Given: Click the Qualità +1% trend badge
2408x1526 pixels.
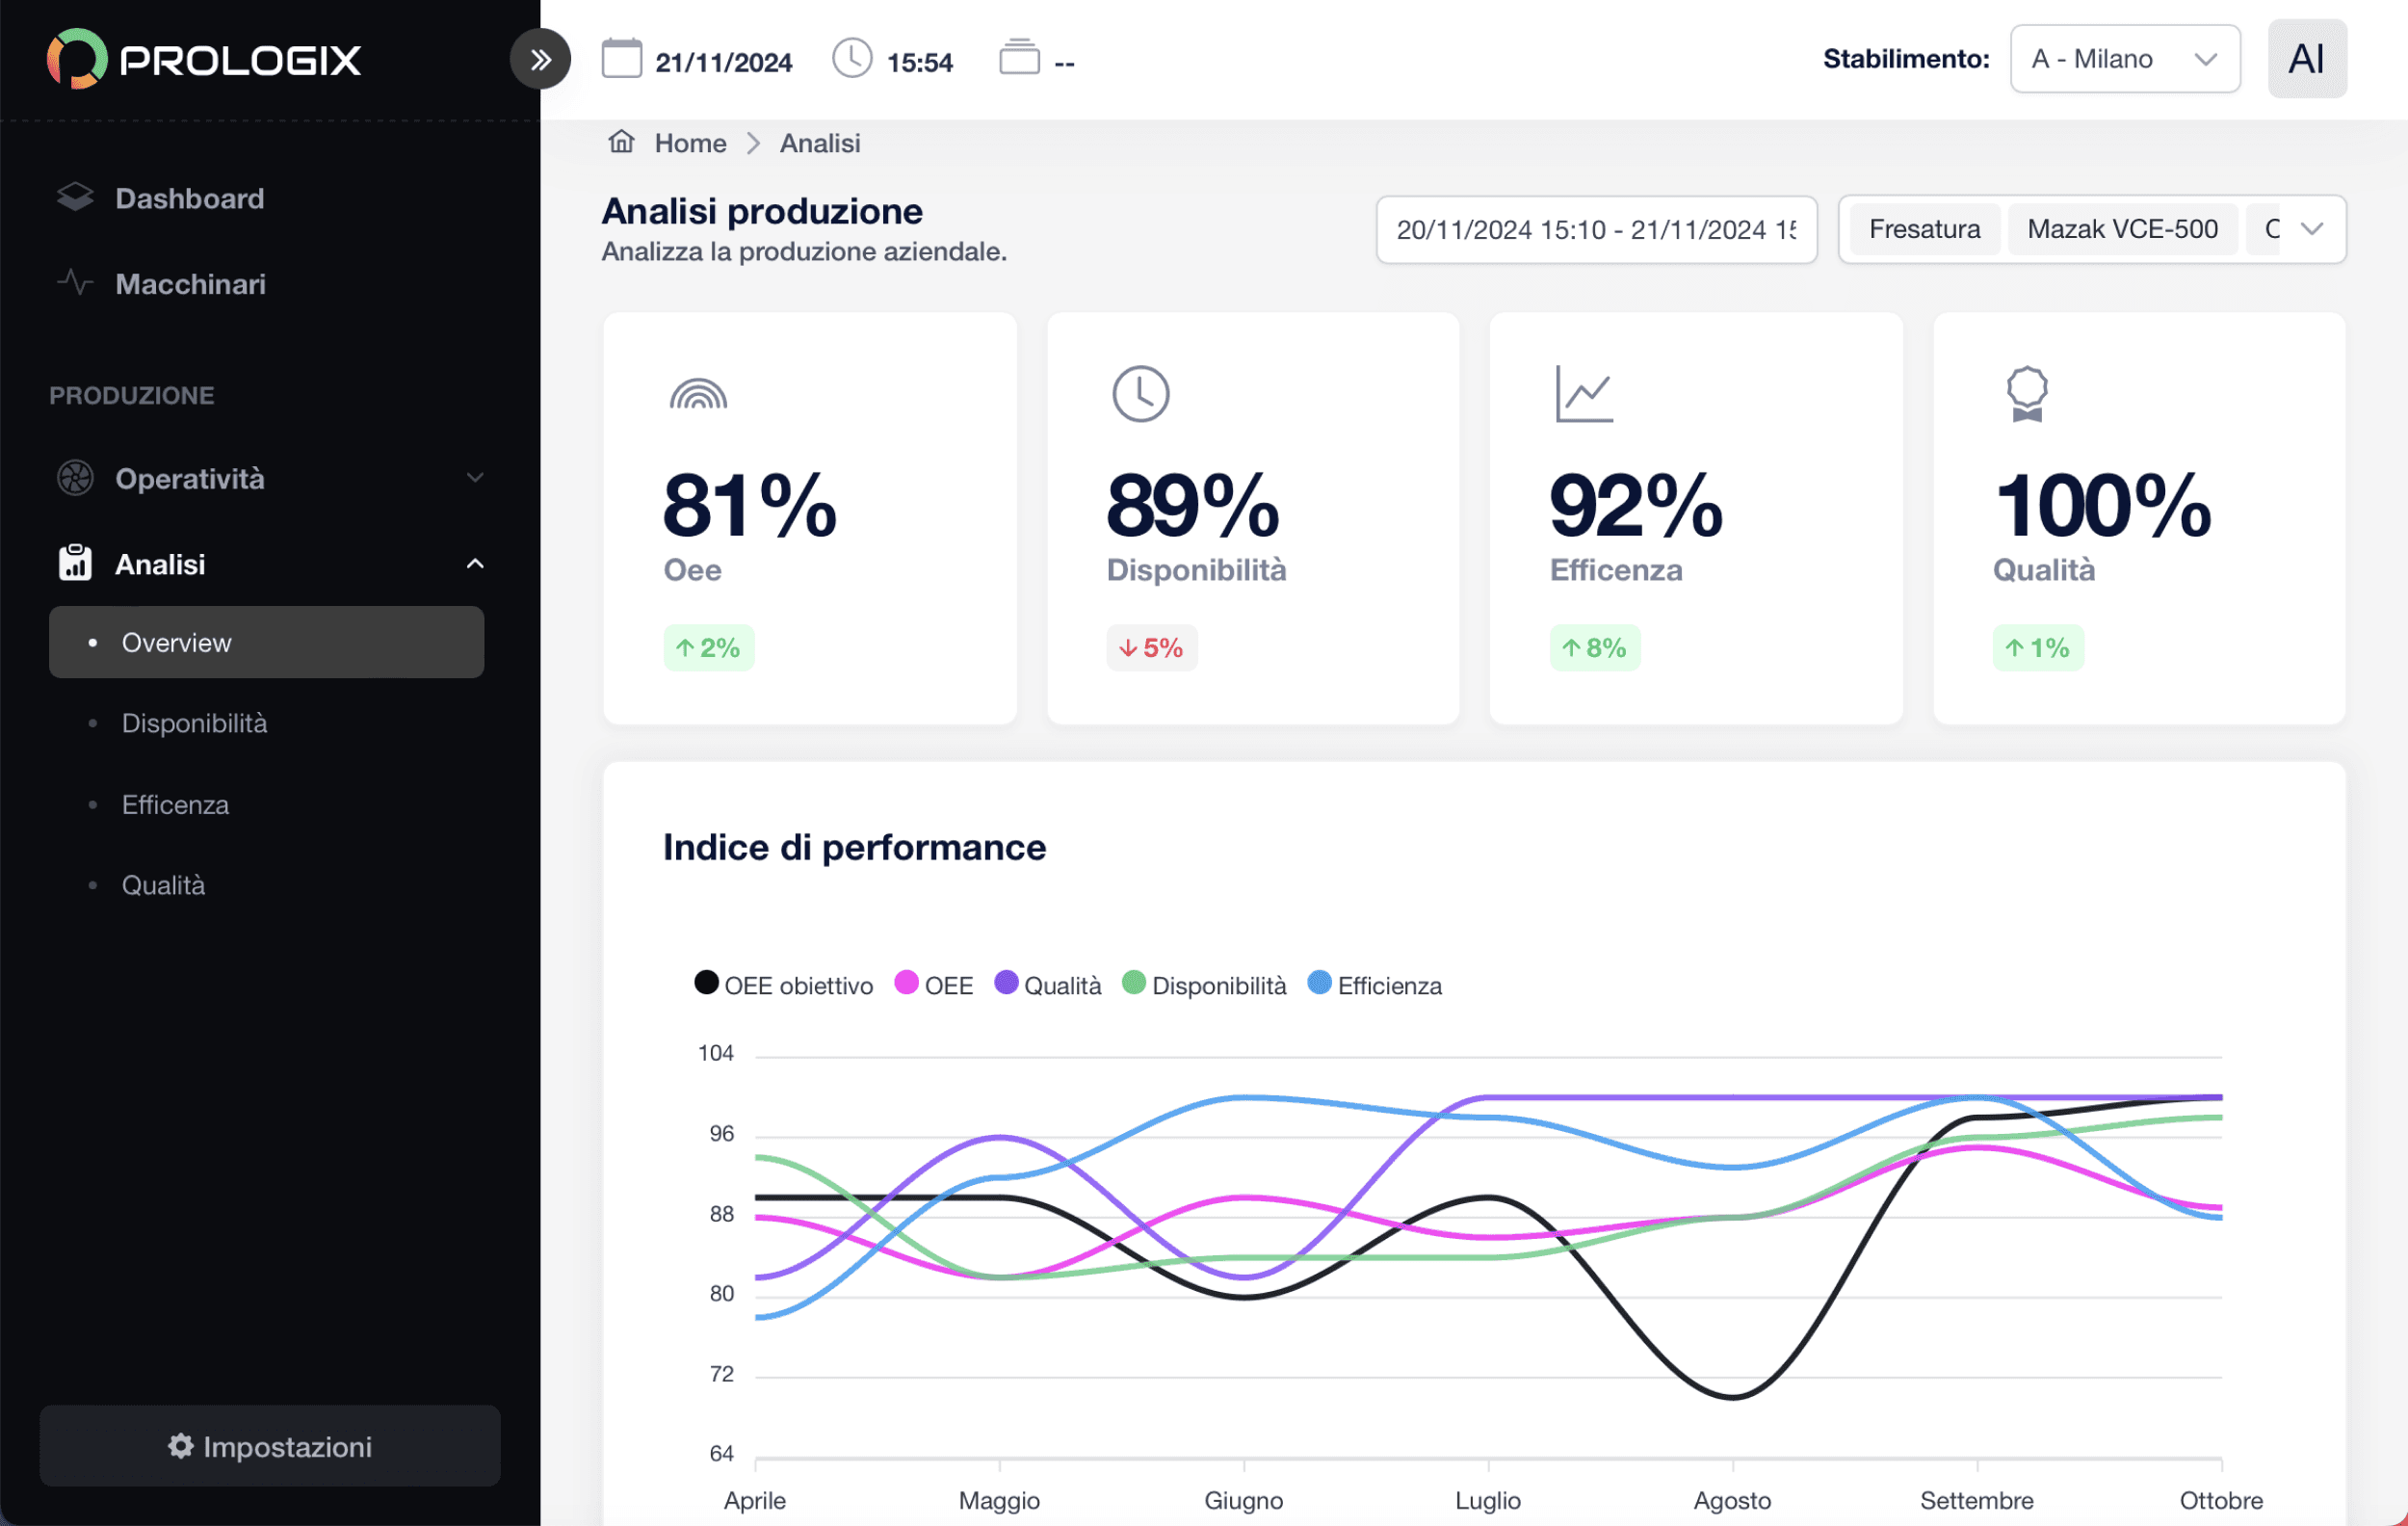Looking at the screenshot, I should (2038, 648).
